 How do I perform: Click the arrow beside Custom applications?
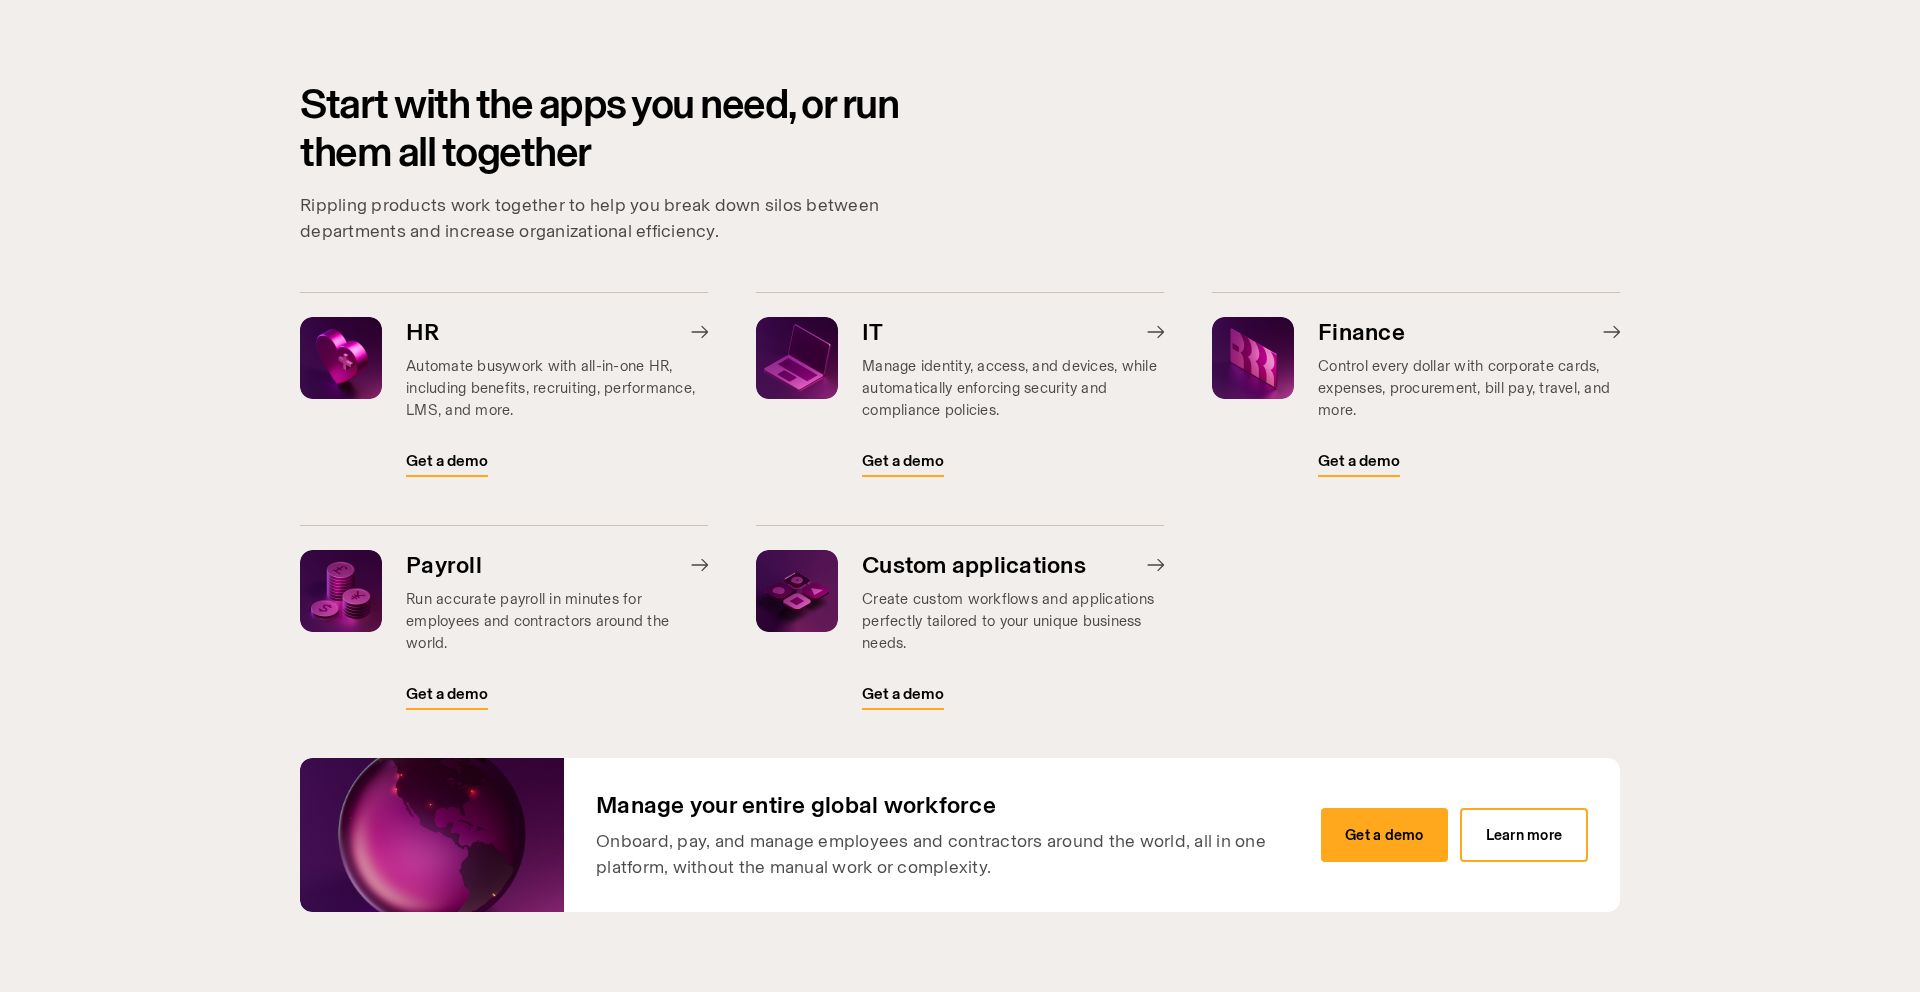[x=1156, y=565]
